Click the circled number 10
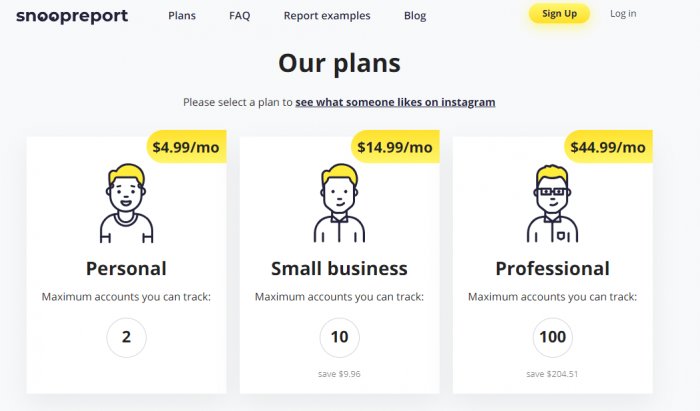The height and width of the screenshot is (411, 700). pos(339,337)
